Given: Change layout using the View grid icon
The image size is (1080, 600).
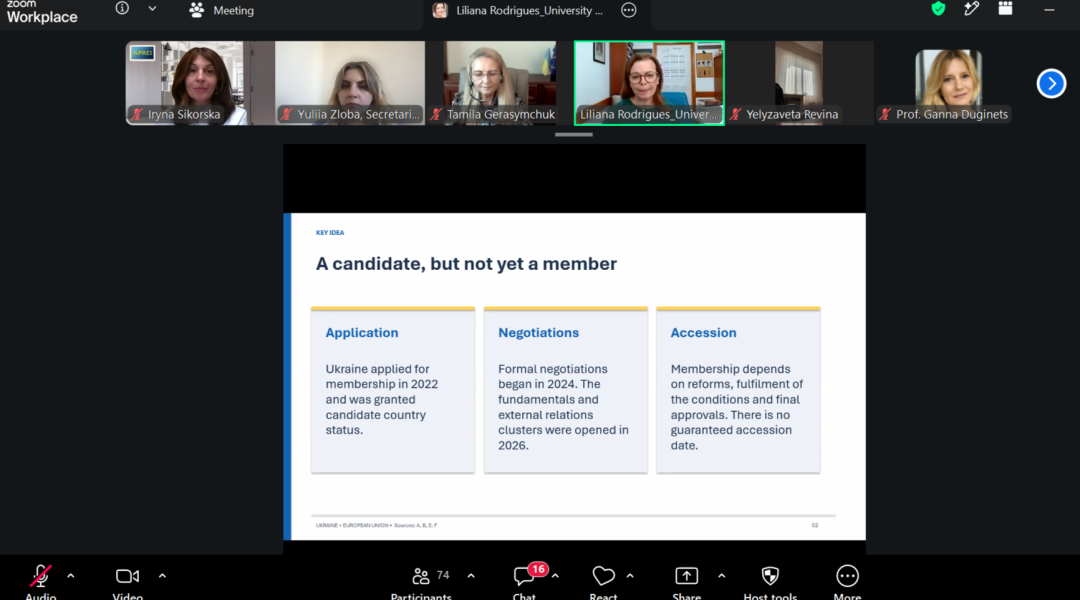Looking at the screenshot, I should coord(1006,8).
